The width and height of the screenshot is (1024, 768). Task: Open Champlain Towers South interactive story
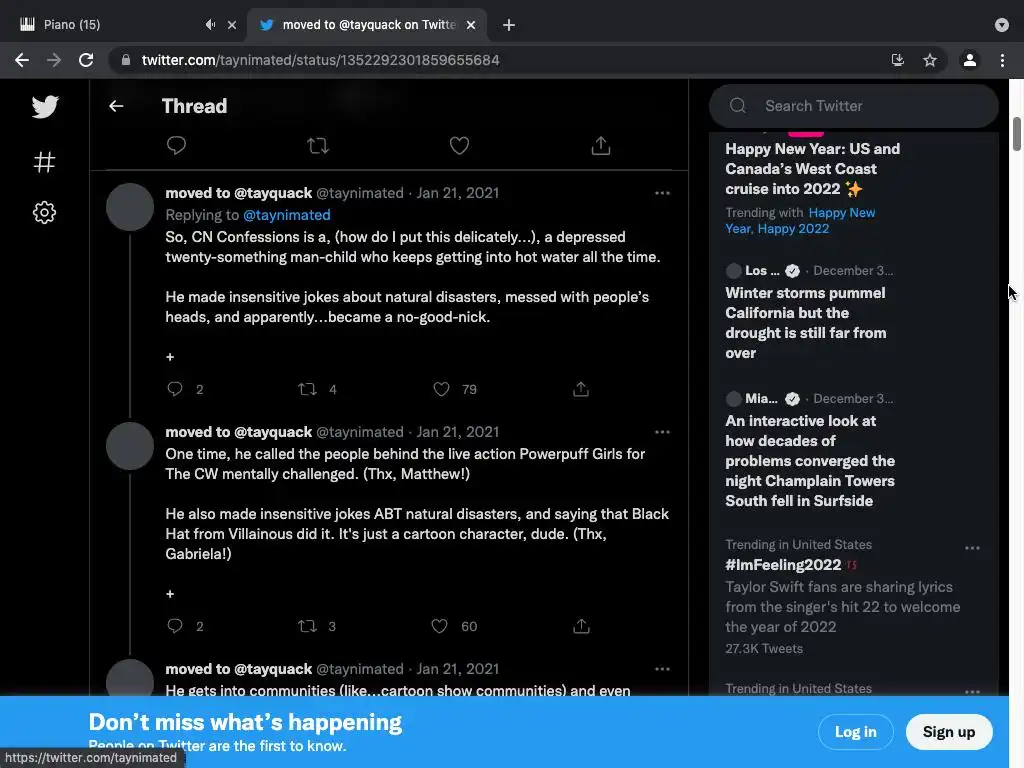tap(810, 461)
